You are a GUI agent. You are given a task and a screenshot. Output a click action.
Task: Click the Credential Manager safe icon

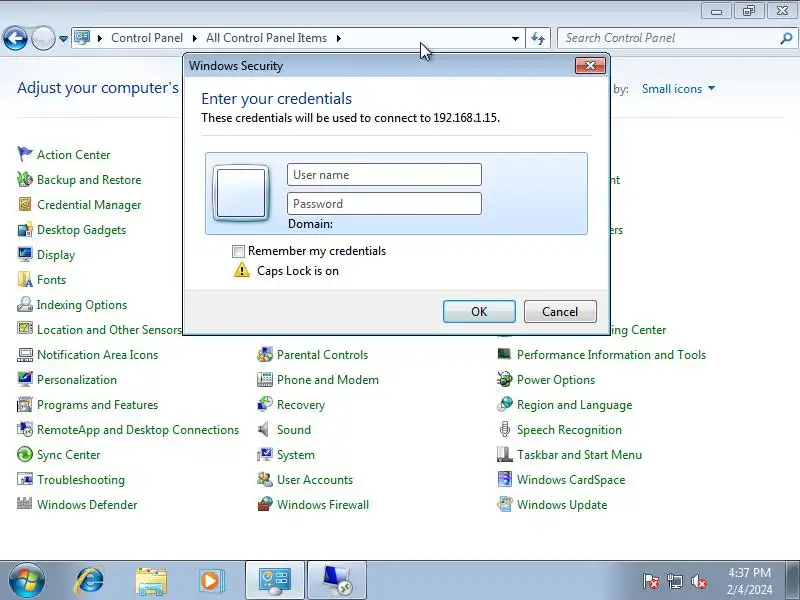point(24,204)
